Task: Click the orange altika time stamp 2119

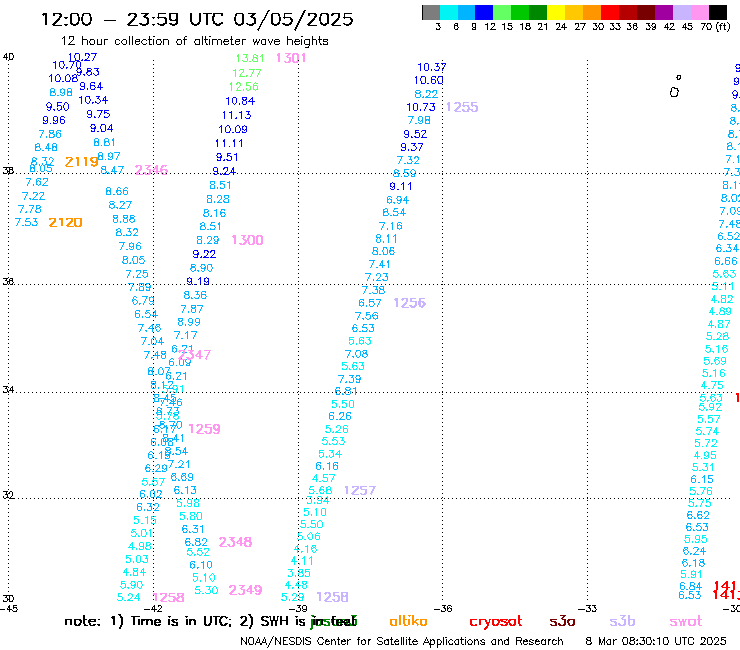Action: (82, 162)
